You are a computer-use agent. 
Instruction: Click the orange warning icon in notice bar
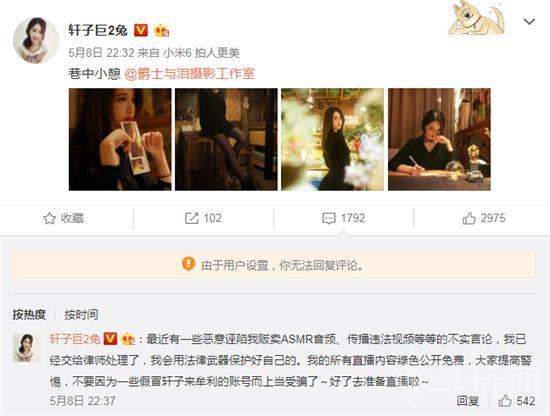[x=188, y=264]
